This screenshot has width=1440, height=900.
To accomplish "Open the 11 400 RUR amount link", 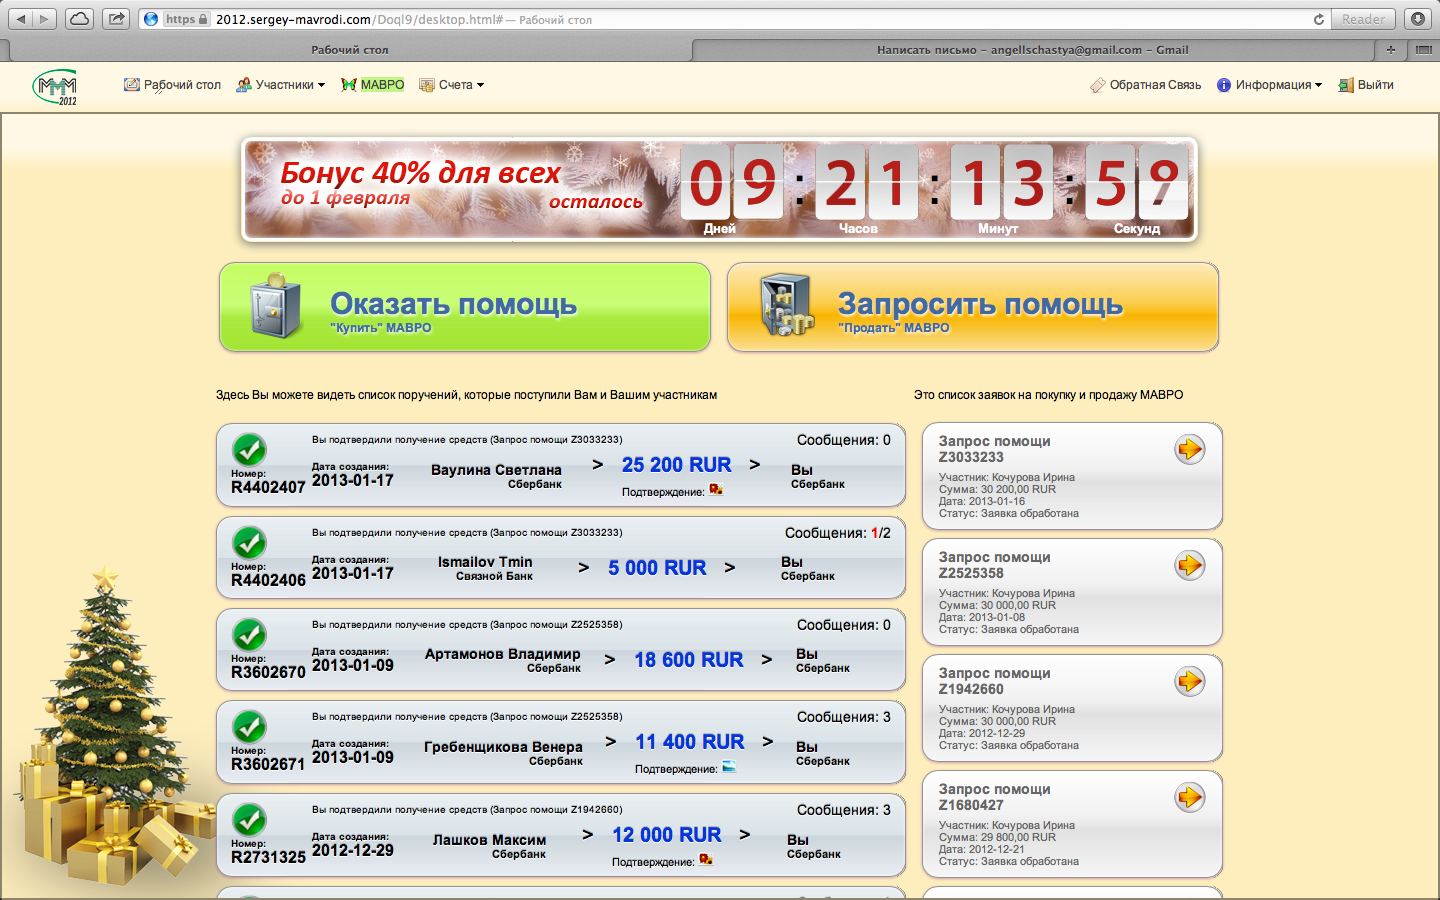I will click(x=690, y=742).
